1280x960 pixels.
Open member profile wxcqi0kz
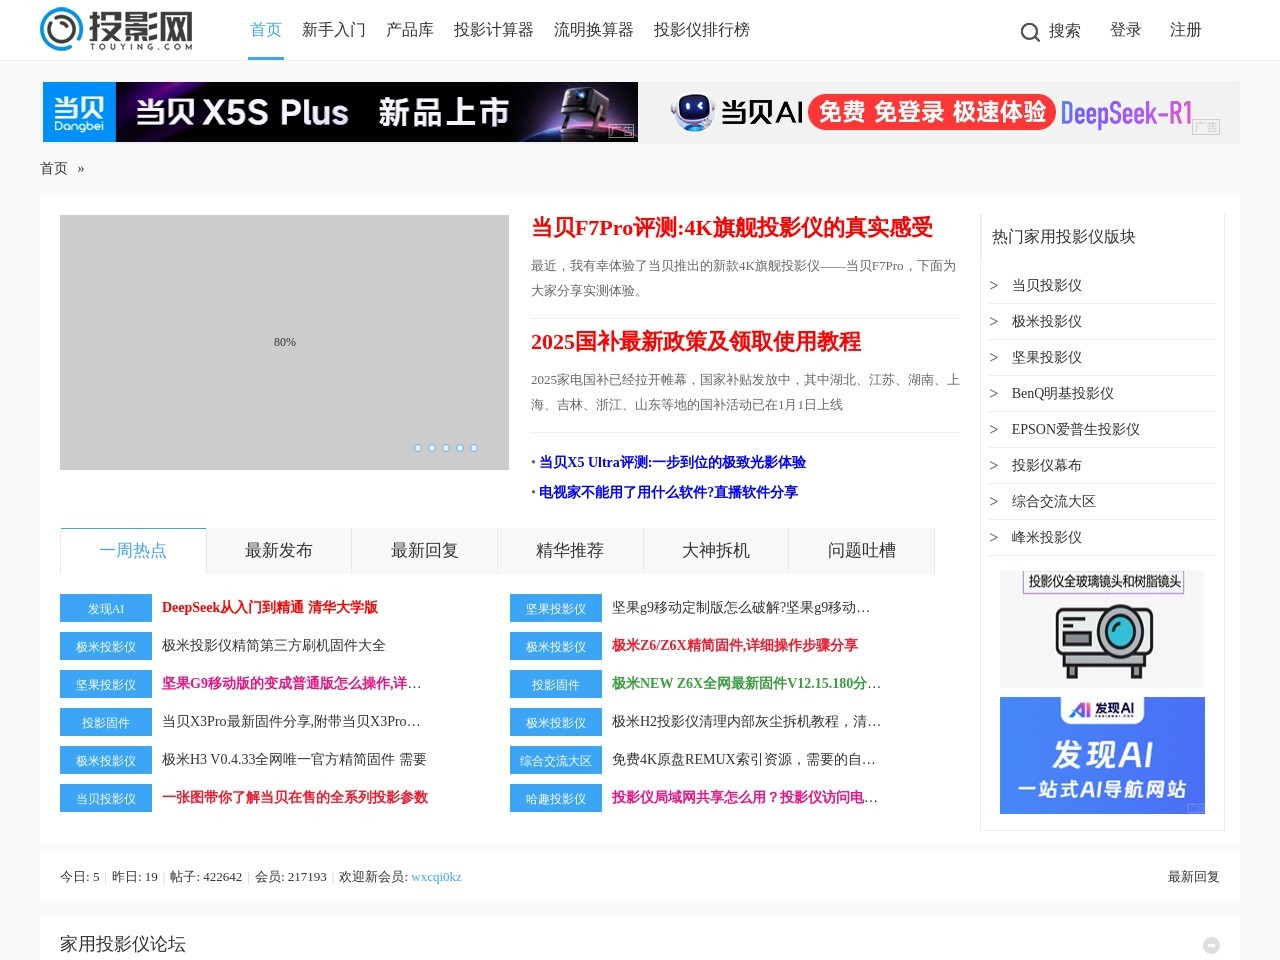pos(437,877)
